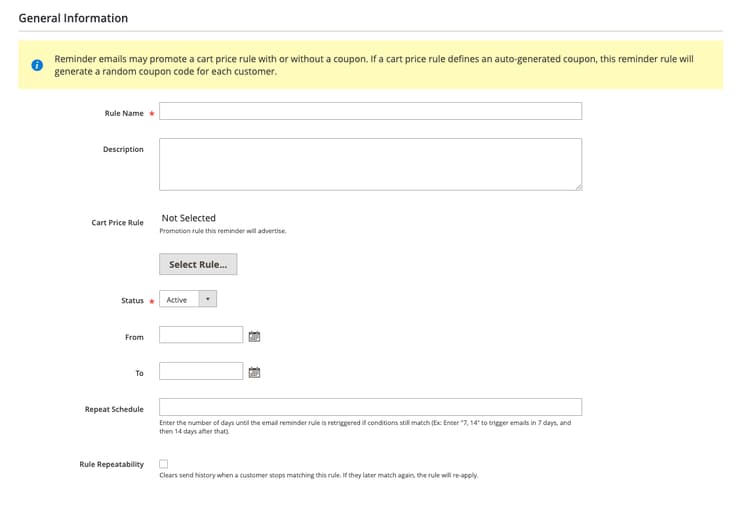
Task: Click the From date input box
Action: (201, 335)
